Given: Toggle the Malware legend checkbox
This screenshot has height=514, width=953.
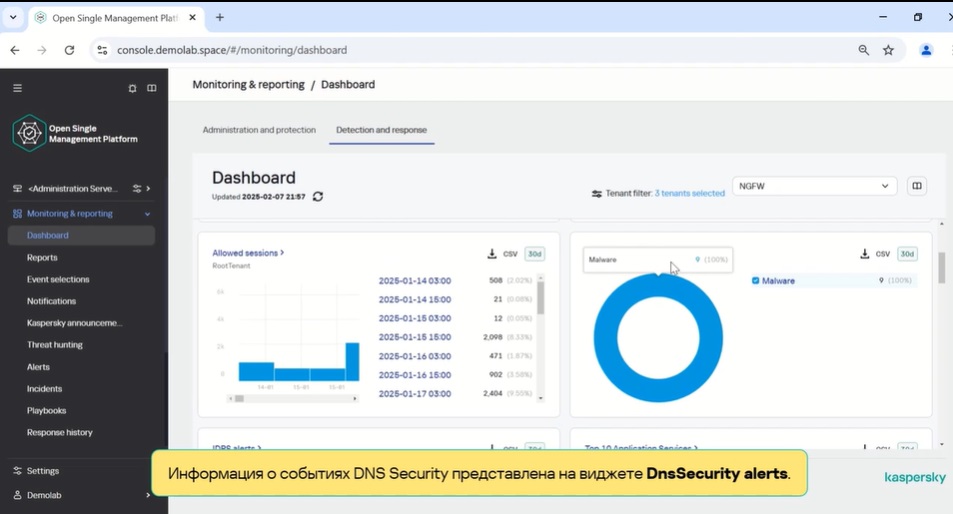Looking at the screenshot, I should [x=755, y=281].
